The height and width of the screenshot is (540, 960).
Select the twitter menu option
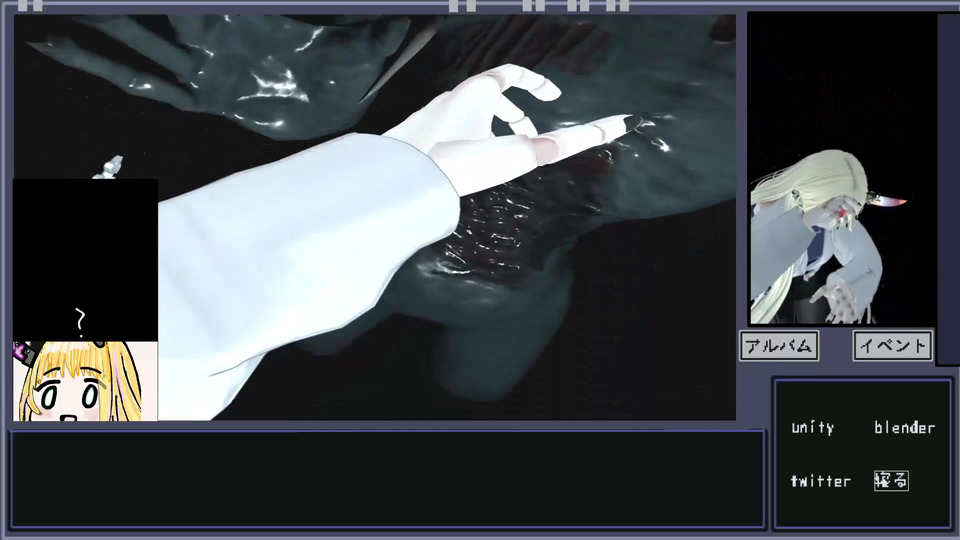coord(820,481)
